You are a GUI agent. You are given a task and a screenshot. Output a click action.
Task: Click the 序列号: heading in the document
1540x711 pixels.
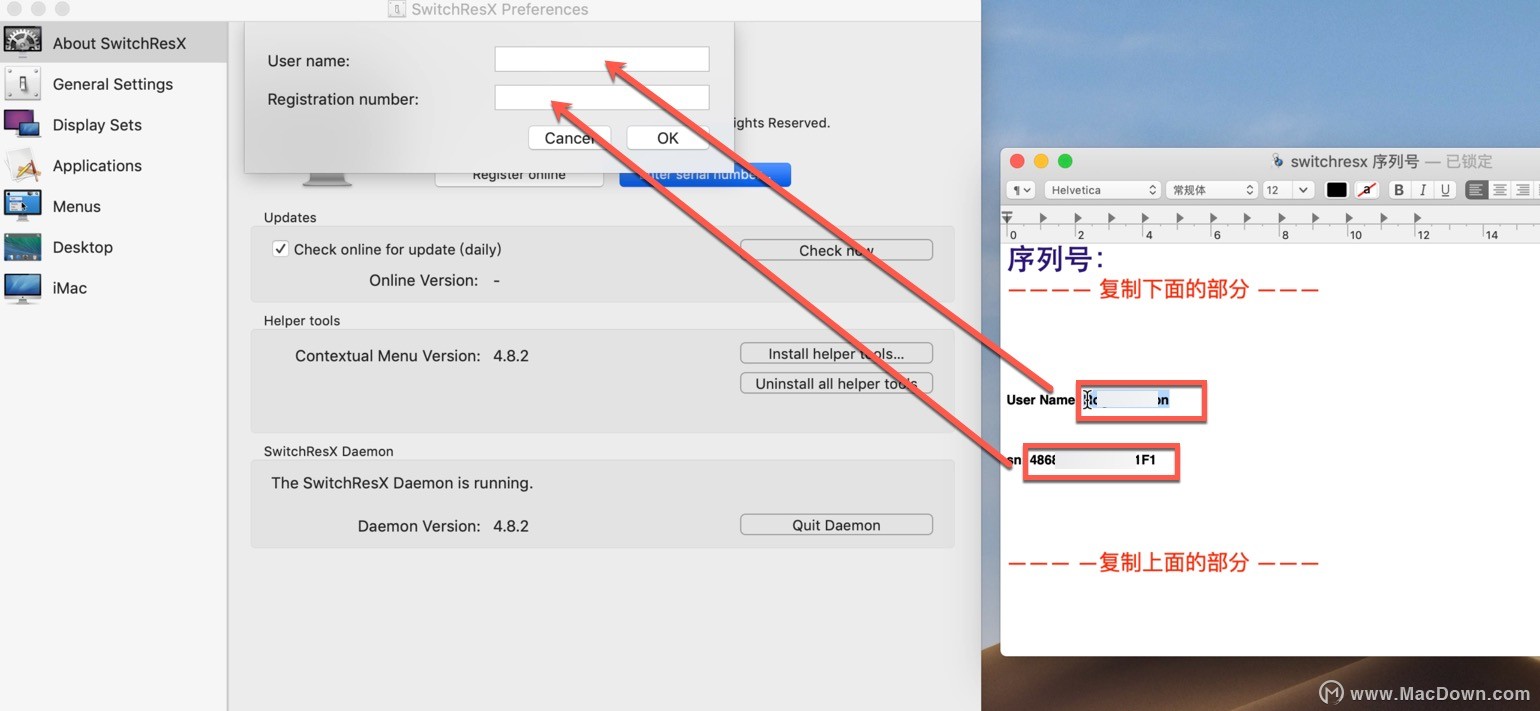(1056, 260)
